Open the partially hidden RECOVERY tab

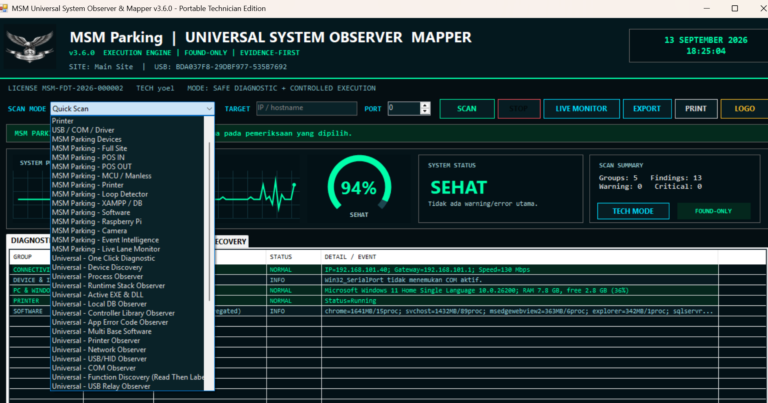(231, 241)
